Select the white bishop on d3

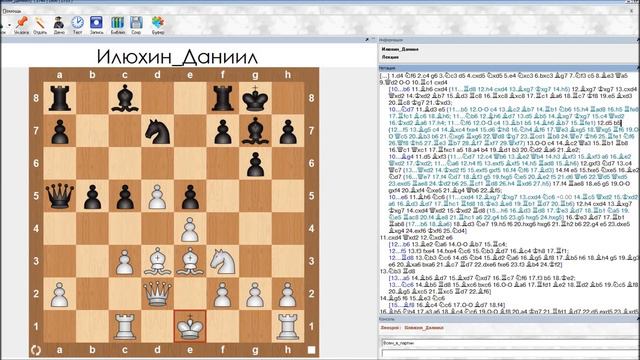[158, 261]
